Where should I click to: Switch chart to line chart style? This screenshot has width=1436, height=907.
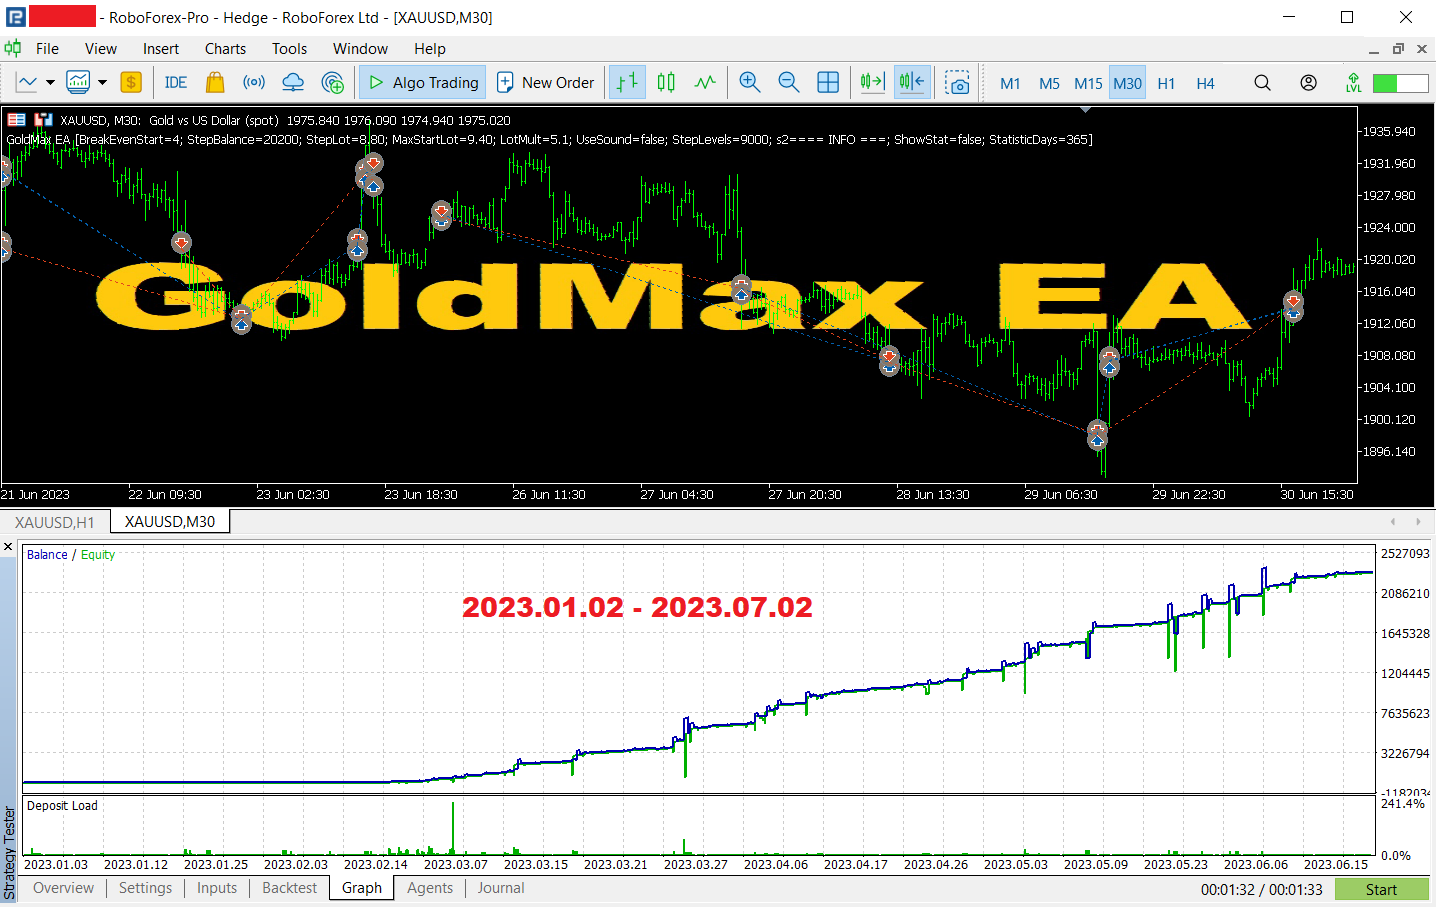(706, 83)
